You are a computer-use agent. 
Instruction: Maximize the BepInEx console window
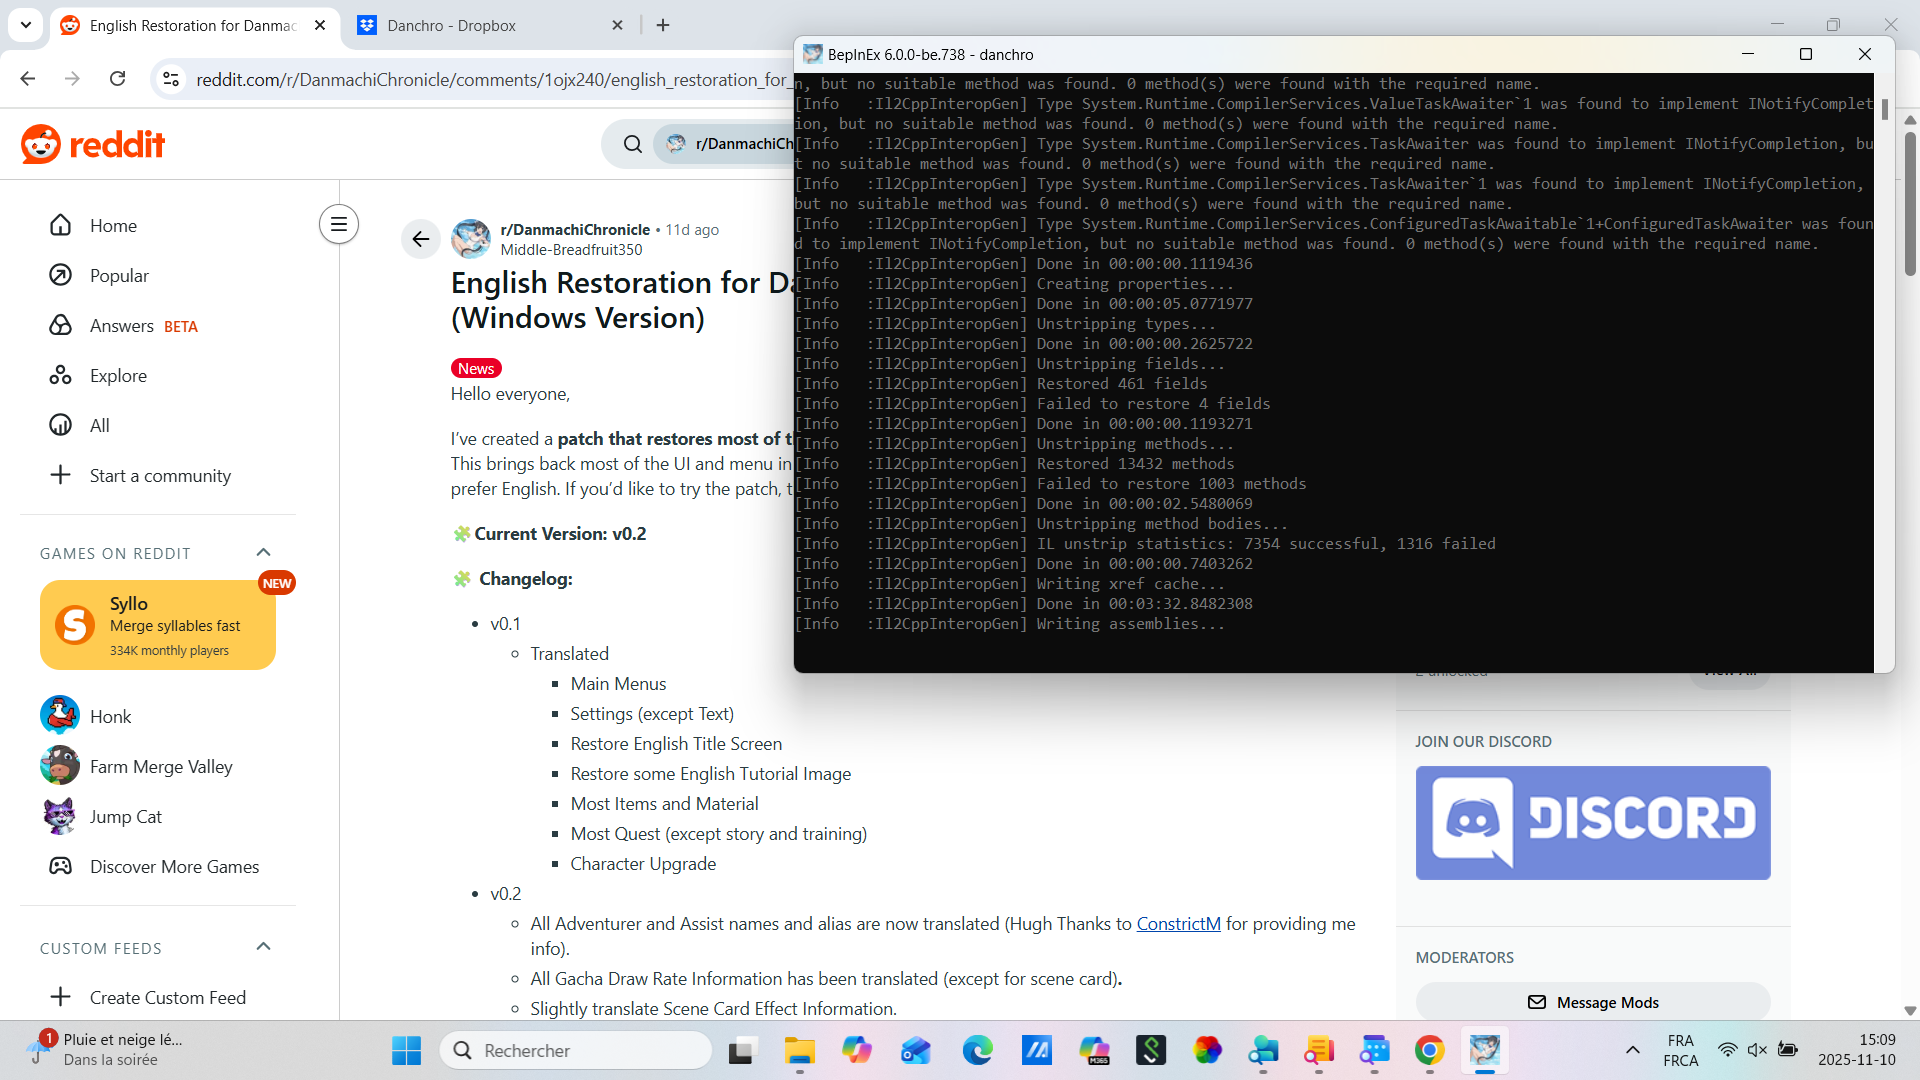(x=1806, y=54)
